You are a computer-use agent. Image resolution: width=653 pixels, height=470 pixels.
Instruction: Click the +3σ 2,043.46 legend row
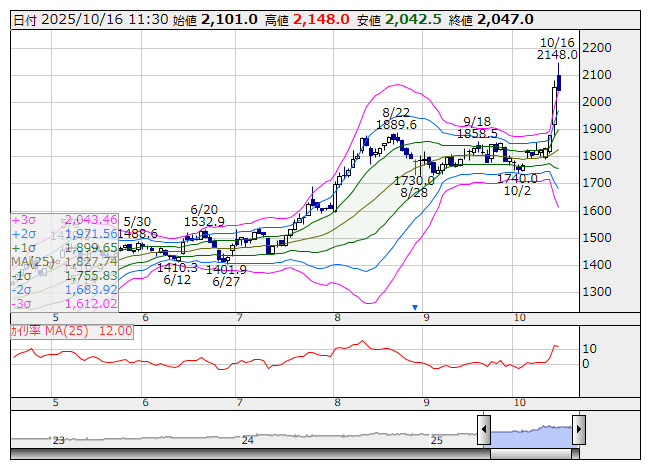(65, 220)
